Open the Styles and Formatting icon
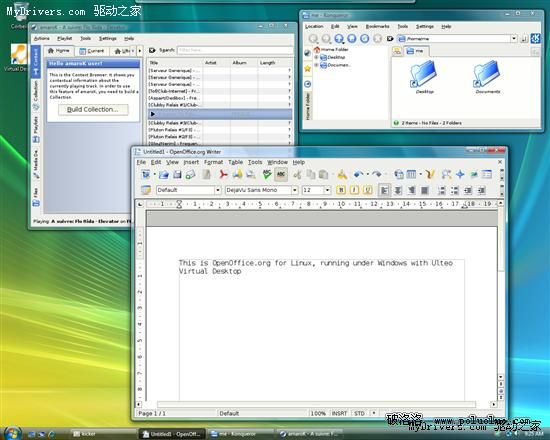This screenshot has height=440, width=550. click(x=146, y=190)
